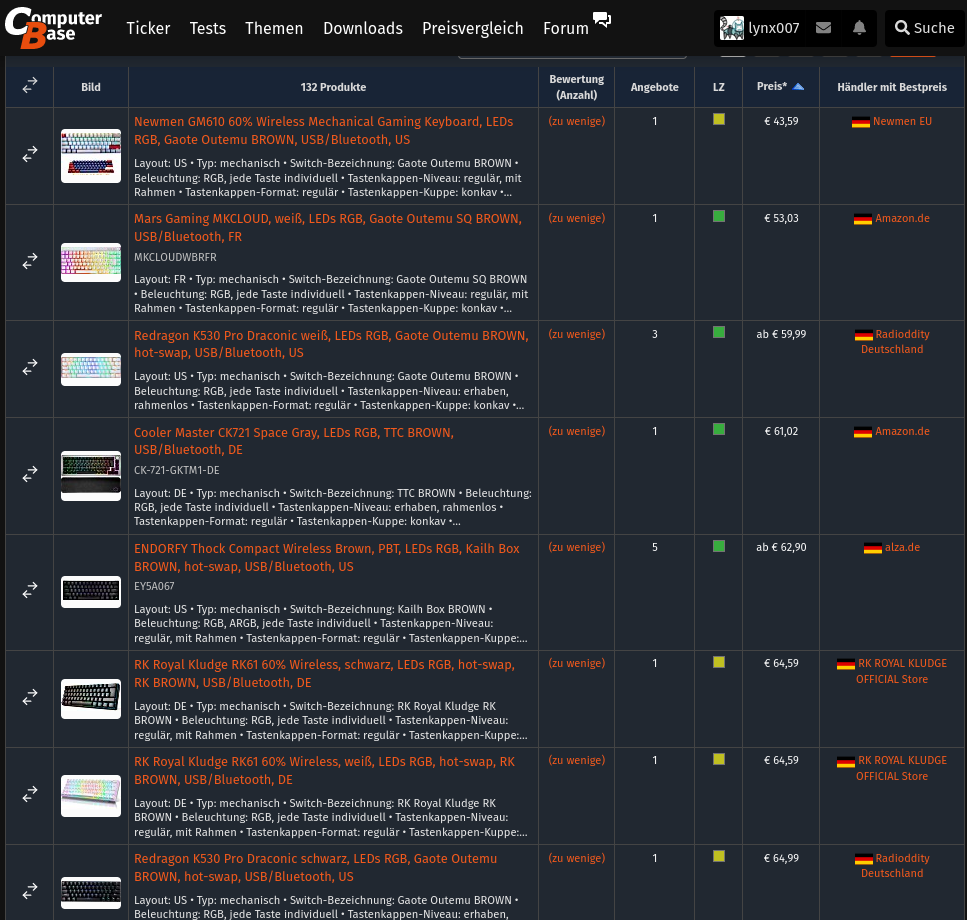
Task: Open the Downloads menu
Action: (x=363, y=28)
